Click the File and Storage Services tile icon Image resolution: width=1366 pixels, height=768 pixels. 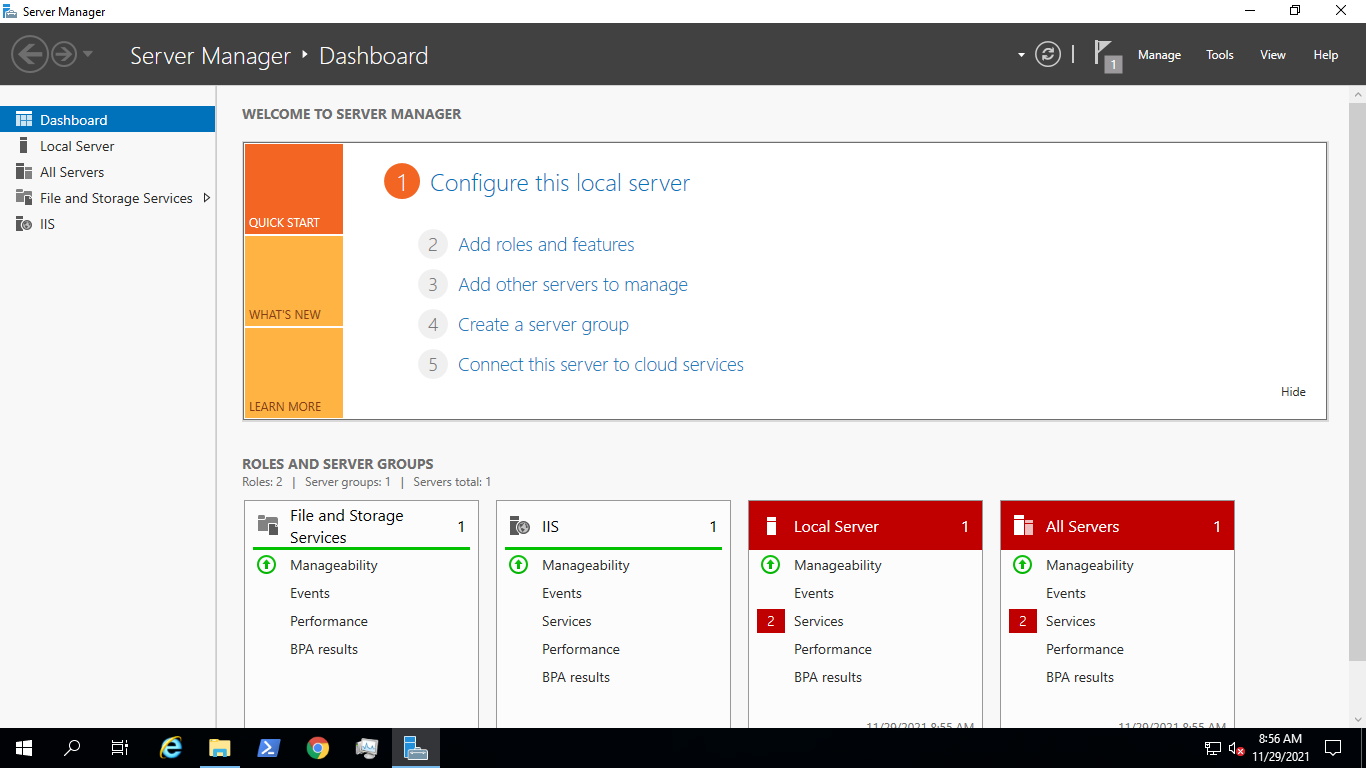point(267,524)
